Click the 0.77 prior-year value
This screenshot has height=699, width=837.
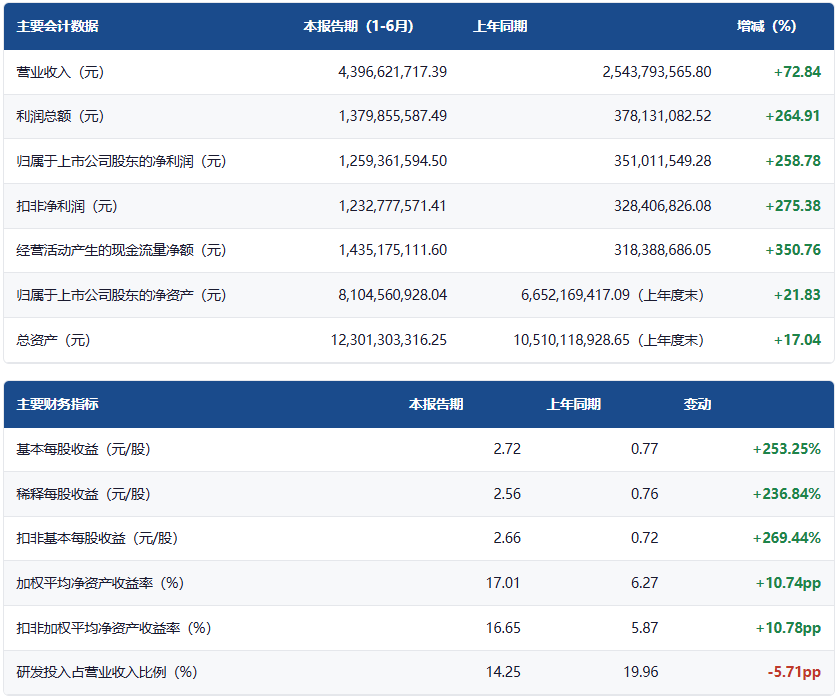coord(644,449)
